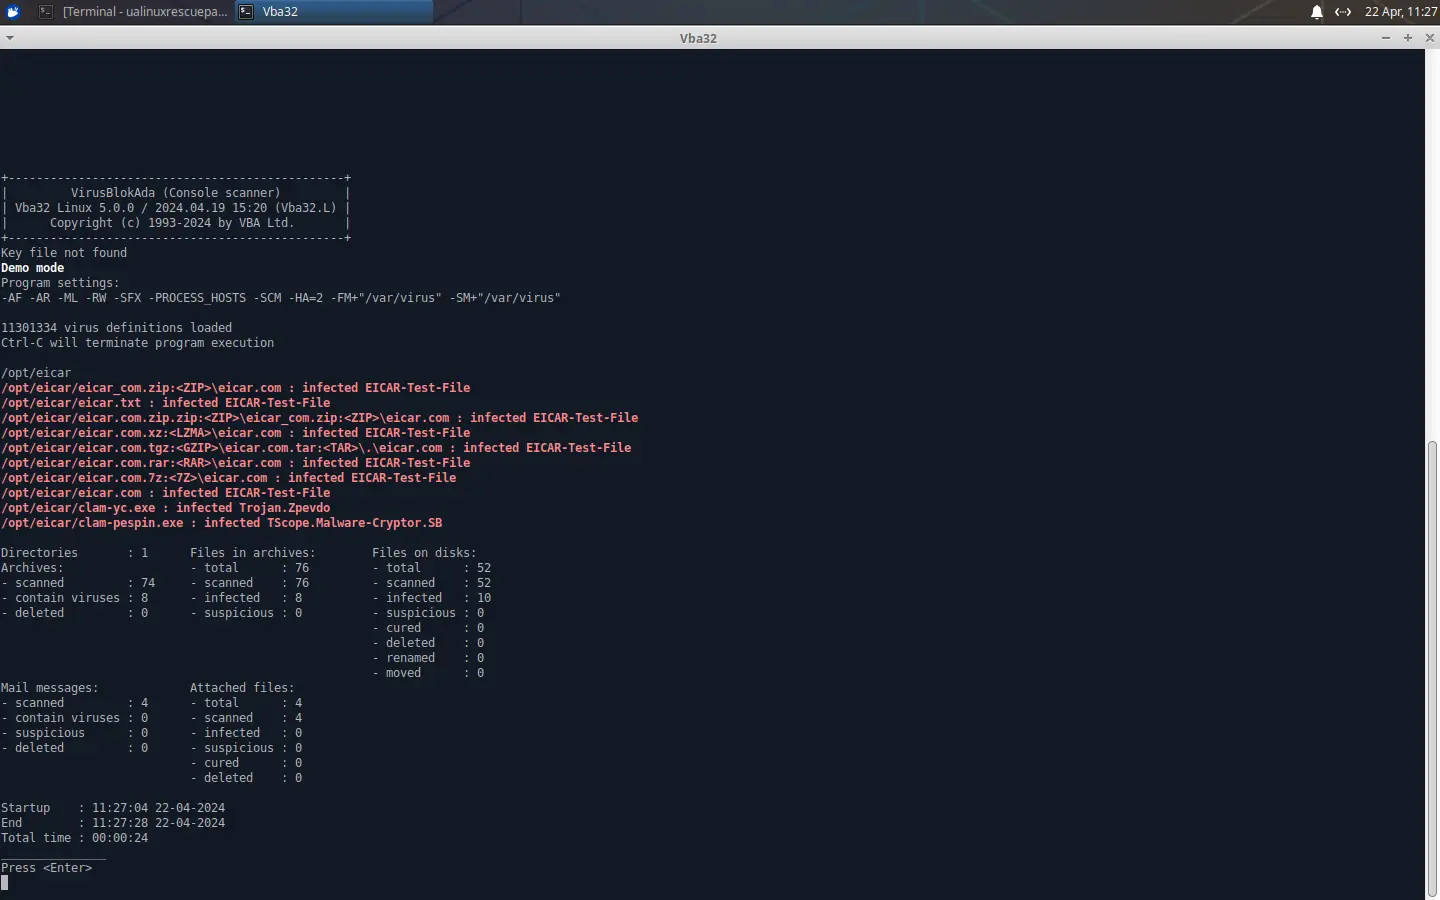The width and height of the screenshot is (1440, 900).
Task: Click the 'Press <Enter>' prompt text
Action: (x=47, y=868)
